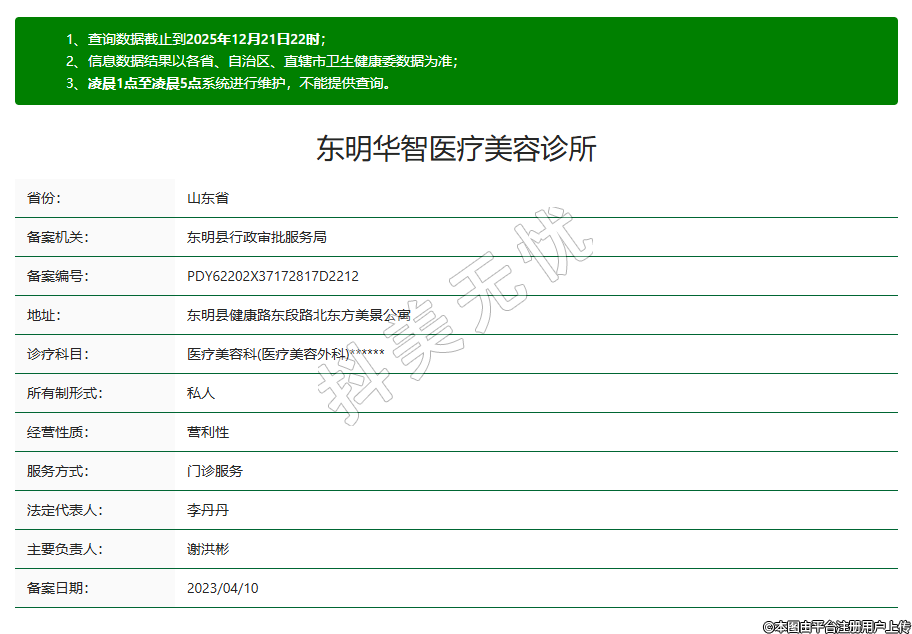Click the 主要负责人 name 谢洪彬

[x=208, y=549]
